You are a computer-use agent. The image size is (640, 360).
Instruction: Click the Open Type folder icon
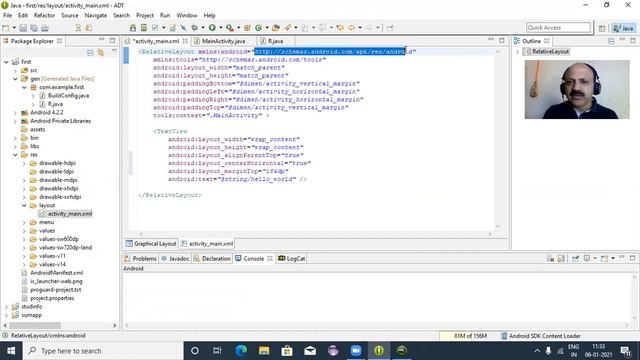click(x=276, y=28)
